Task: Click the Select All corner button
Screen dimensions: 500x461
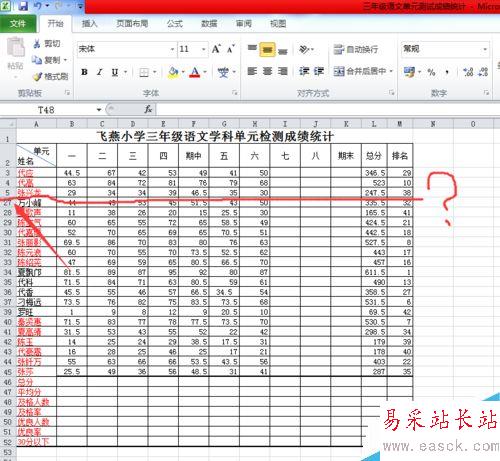Action: point(8,124)
